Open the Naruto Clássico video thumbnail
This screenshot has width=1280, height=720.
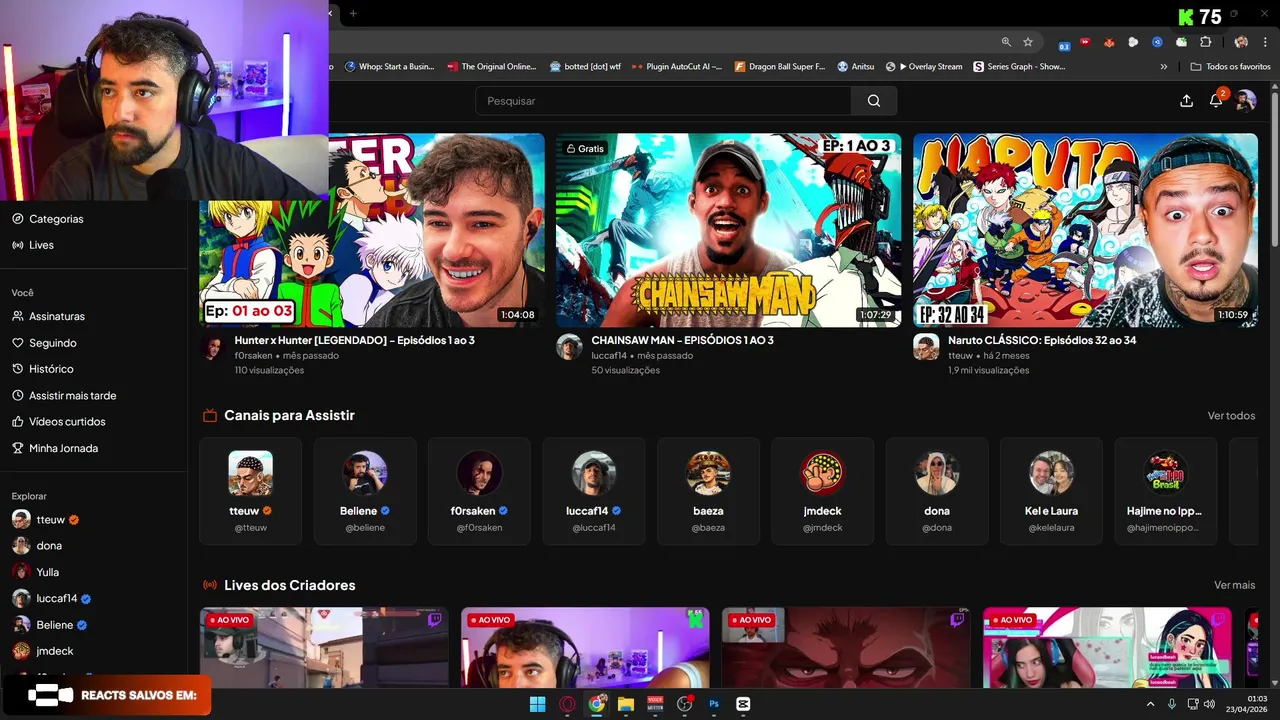(1085, 230)
